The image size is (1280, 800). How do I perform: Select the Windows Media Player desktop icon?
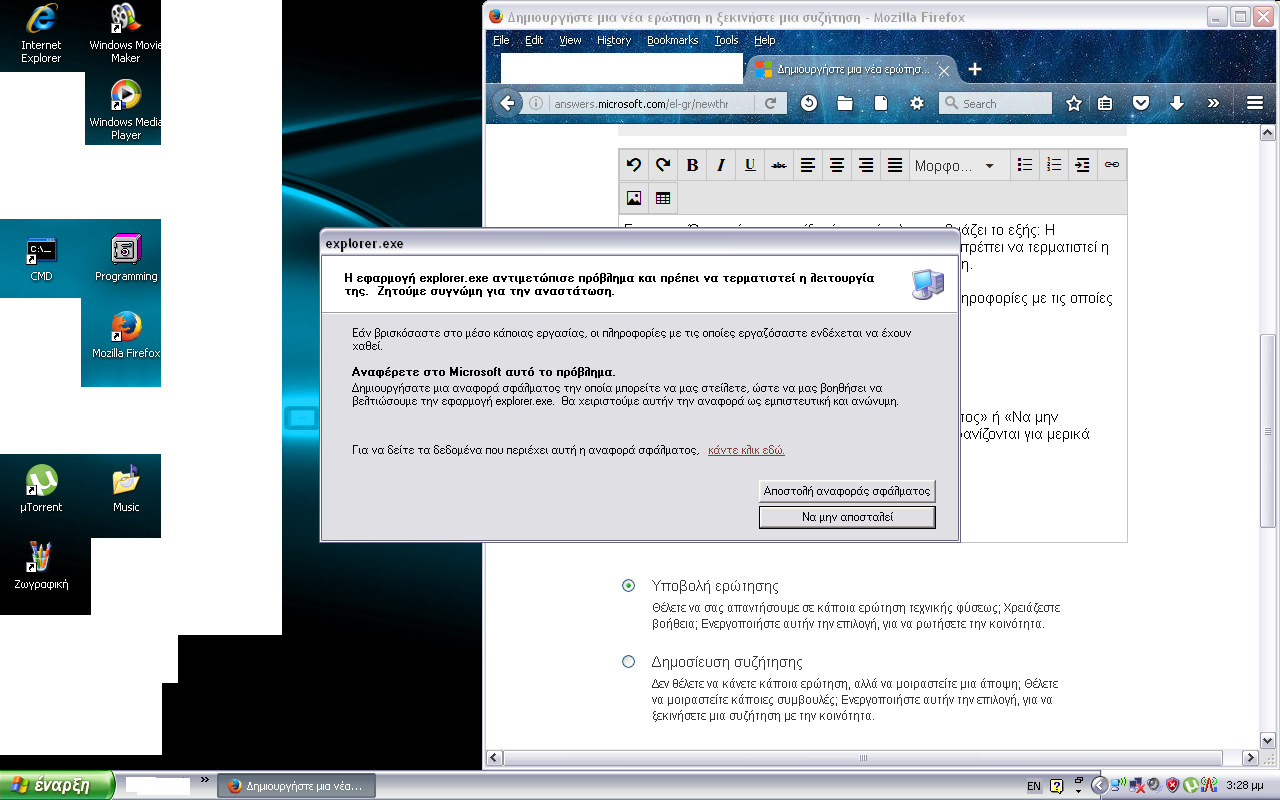click(125, 110)
